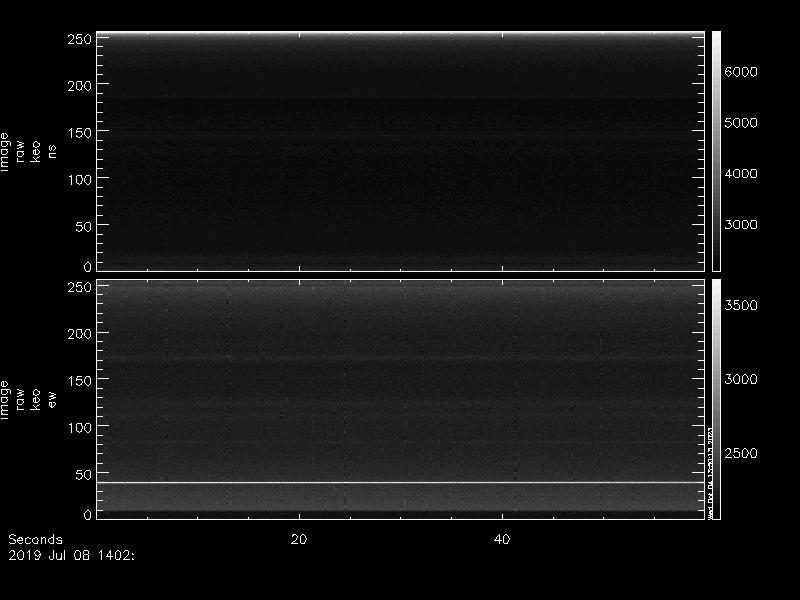Viewport: 800px width, 600px height.
Task: Click the bright horizontal line in lower plot
Action: click(x=400, y=483)
